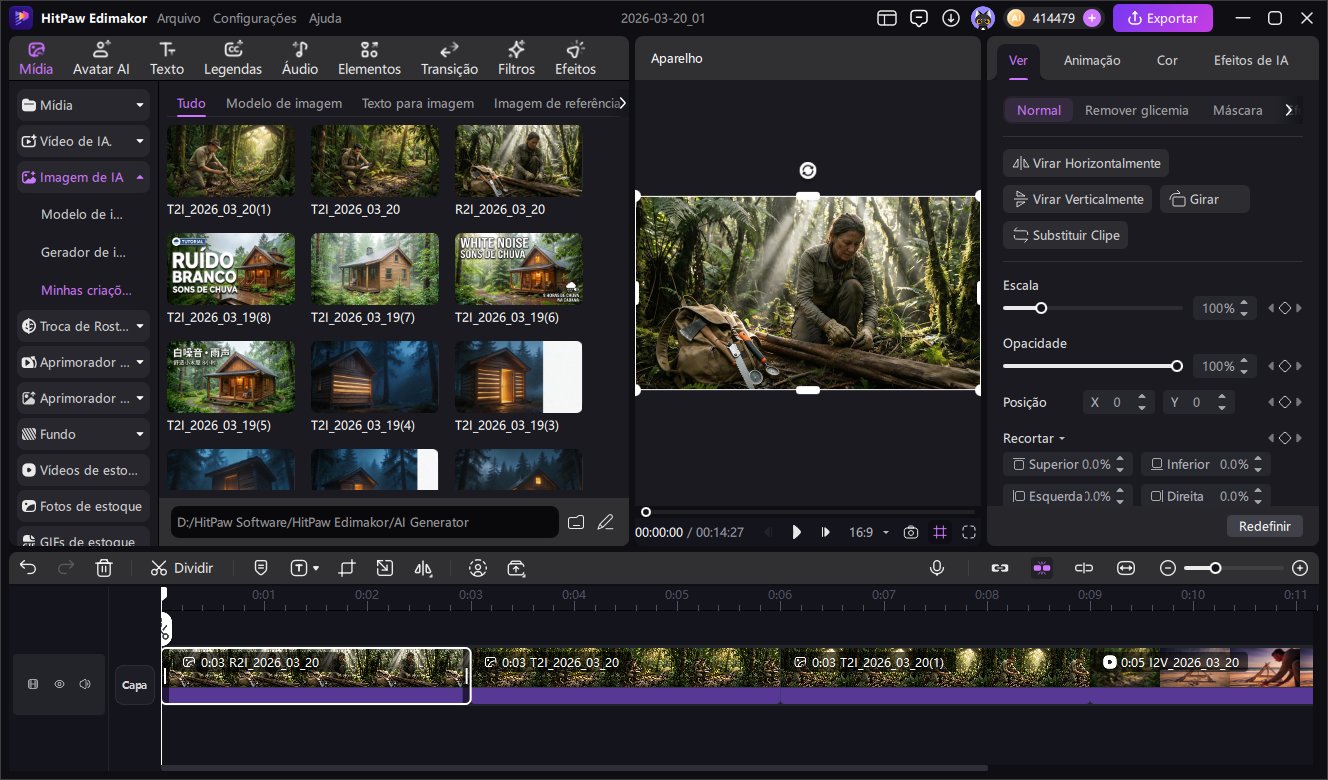Click the Dividir scissors tool
Screen dimensions: 1328x780
tap(181, 568)
